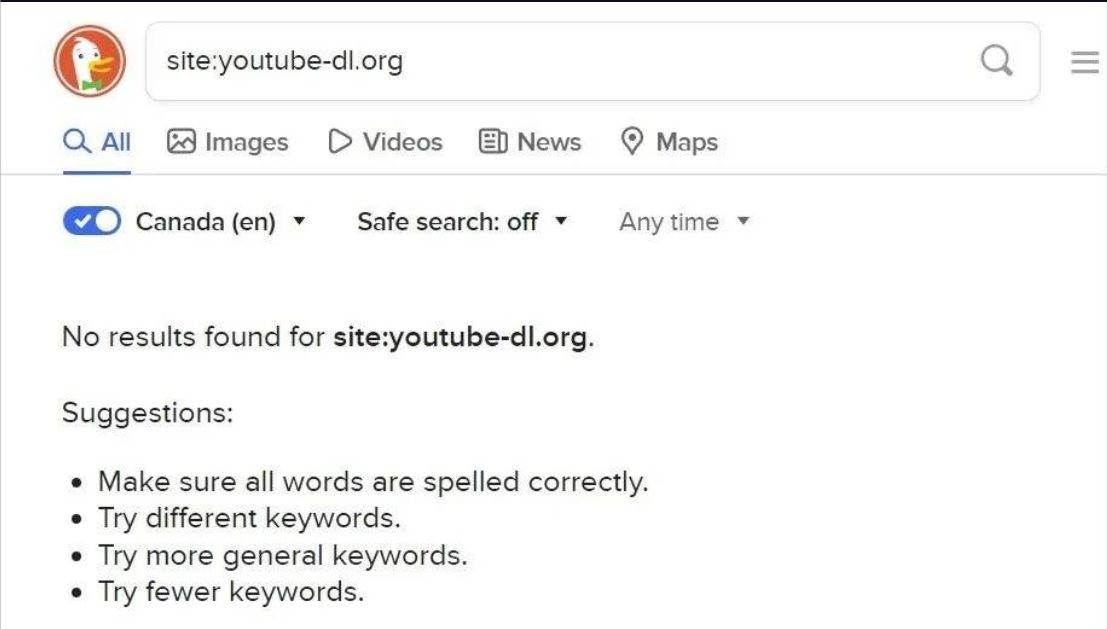The height and width of the screenshot is (629, 1107).
Task: Switch to the Images tab label
Action: pyautogui.click(x=246, y=142)
